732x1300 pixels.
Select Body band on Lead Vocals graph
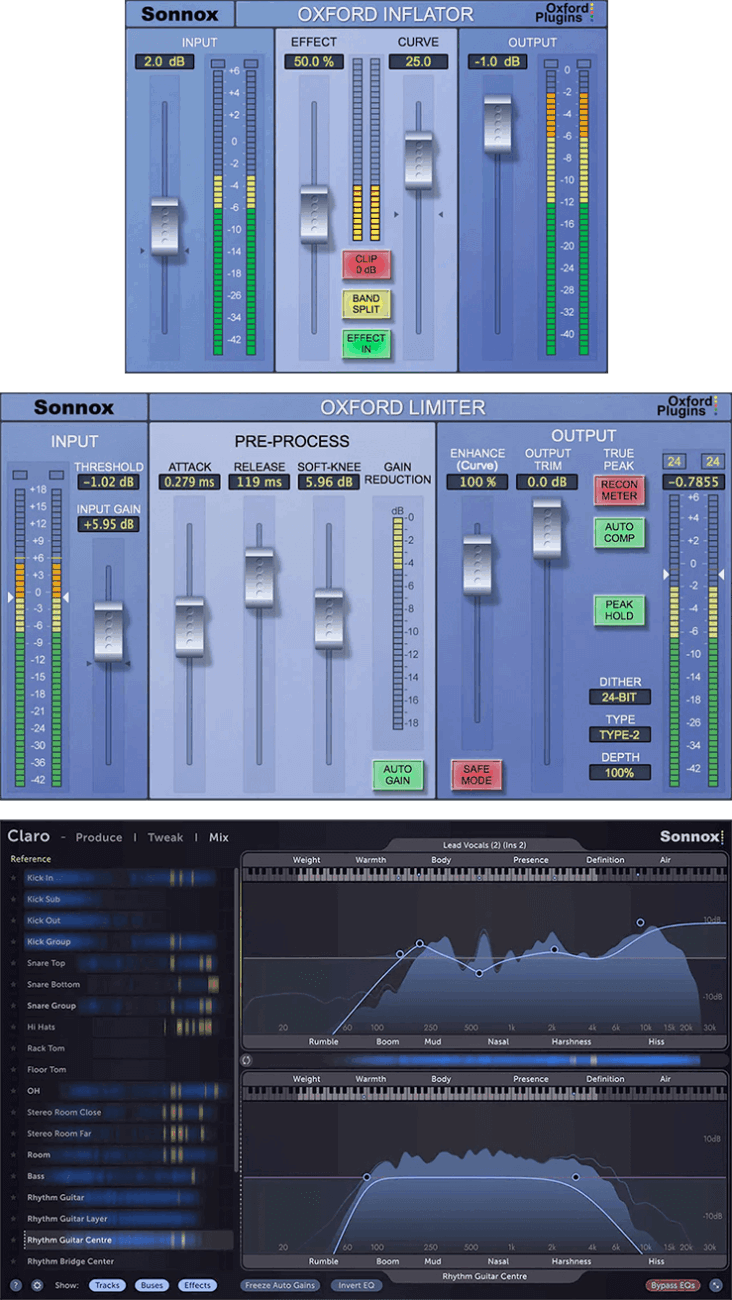pos(441,860)
